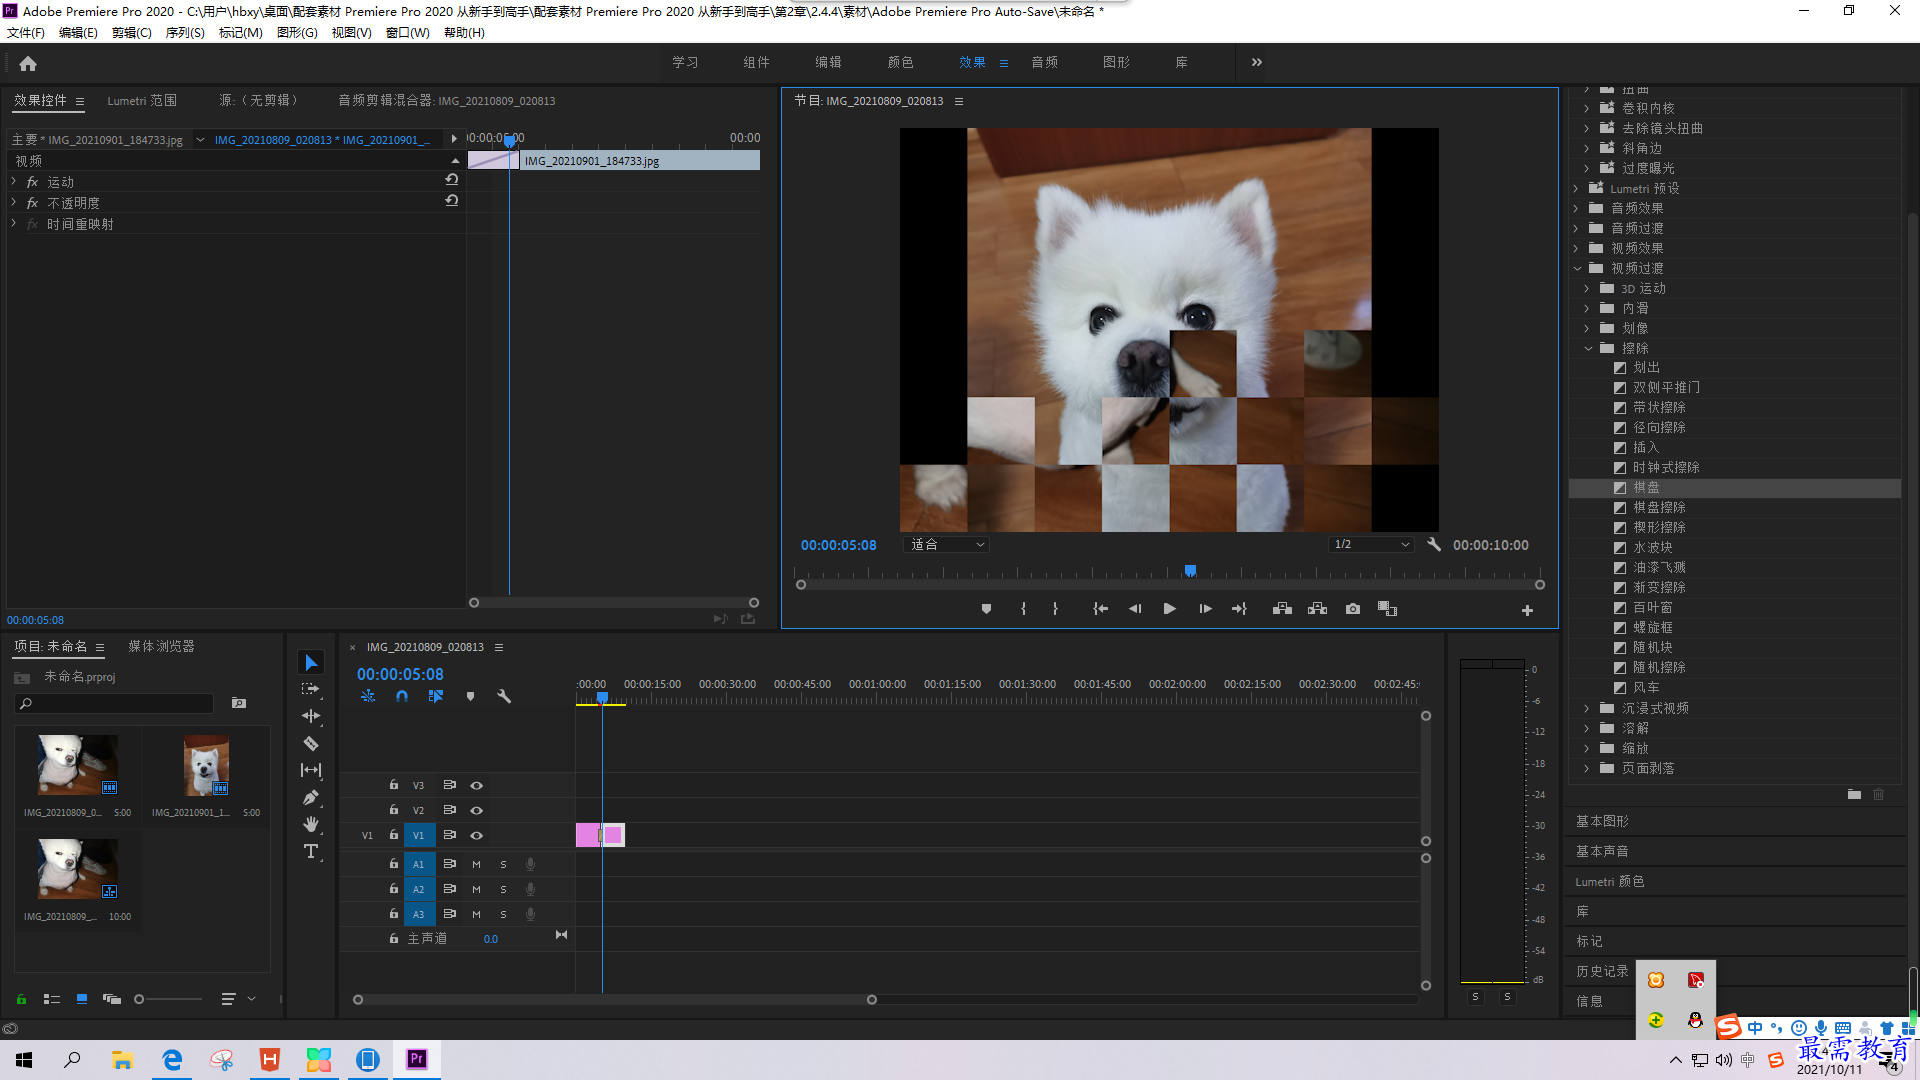
Task: Solo audio track A2
Action: pyautogui.click(x=503, y=889)
